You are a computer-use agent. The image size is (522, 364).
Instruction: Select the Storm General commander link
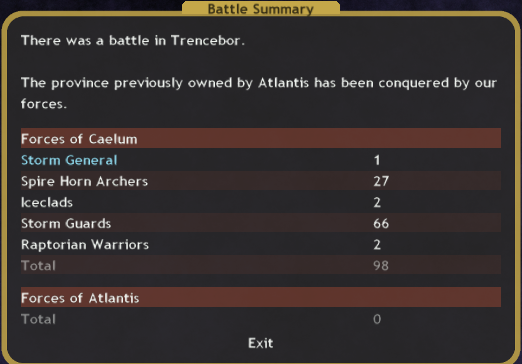69,160
